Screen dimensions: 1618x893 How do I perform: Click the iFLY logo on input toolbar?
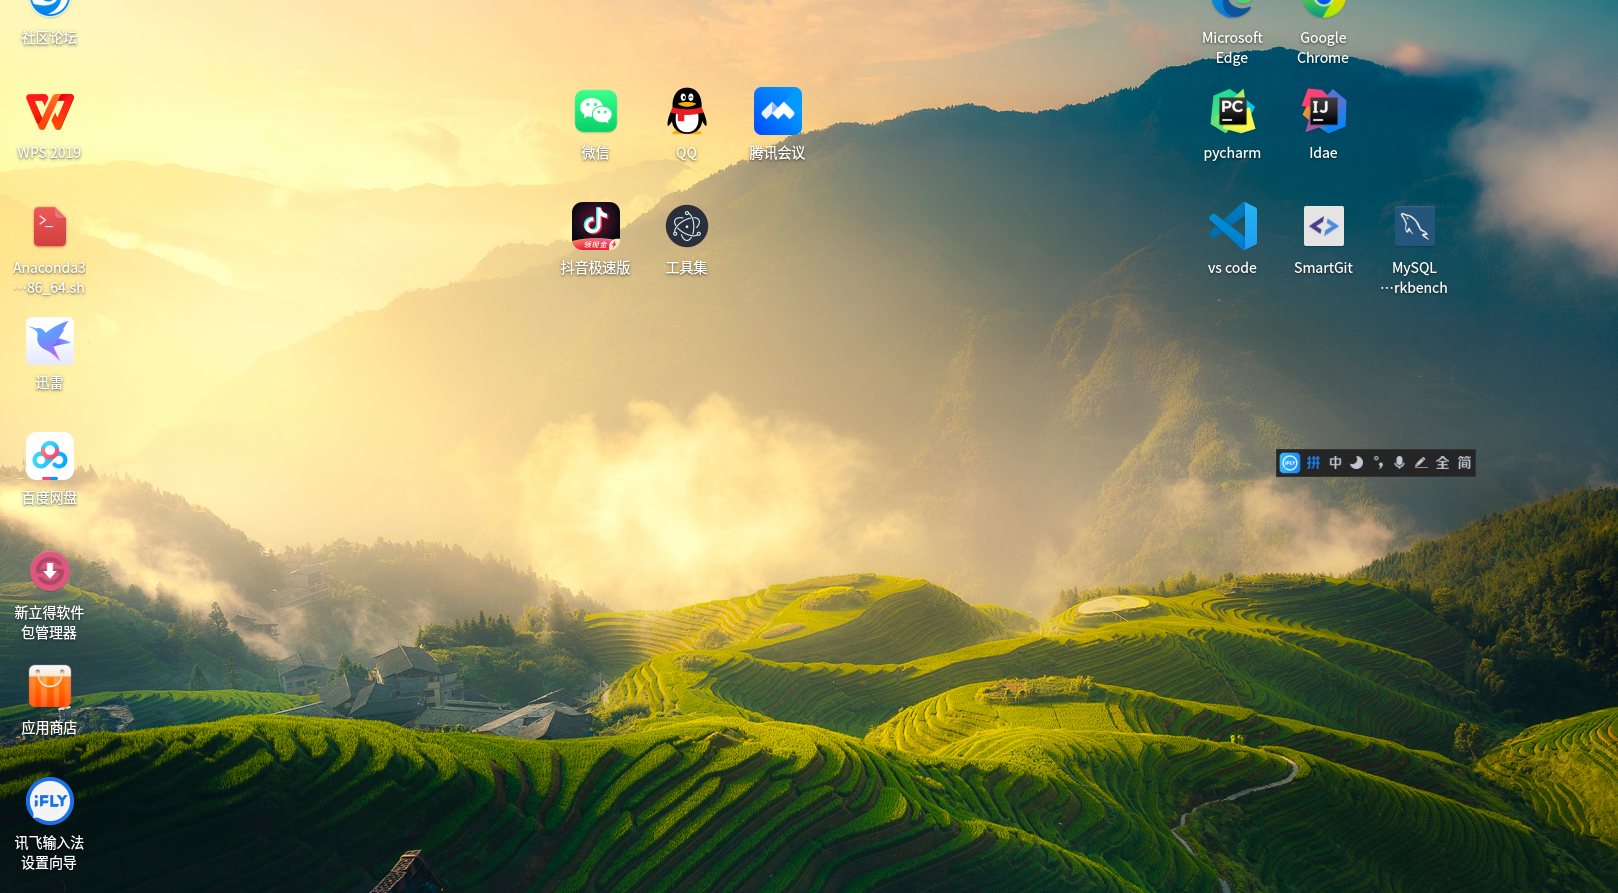click(x=1290, y=463)
